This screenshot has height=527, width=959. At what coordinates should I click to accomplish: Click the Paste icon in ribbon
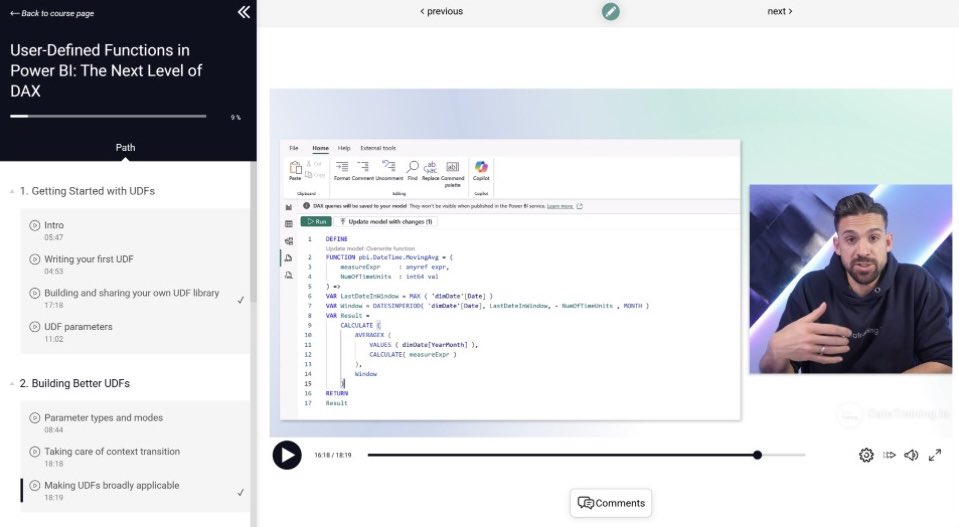pos(295,170)
